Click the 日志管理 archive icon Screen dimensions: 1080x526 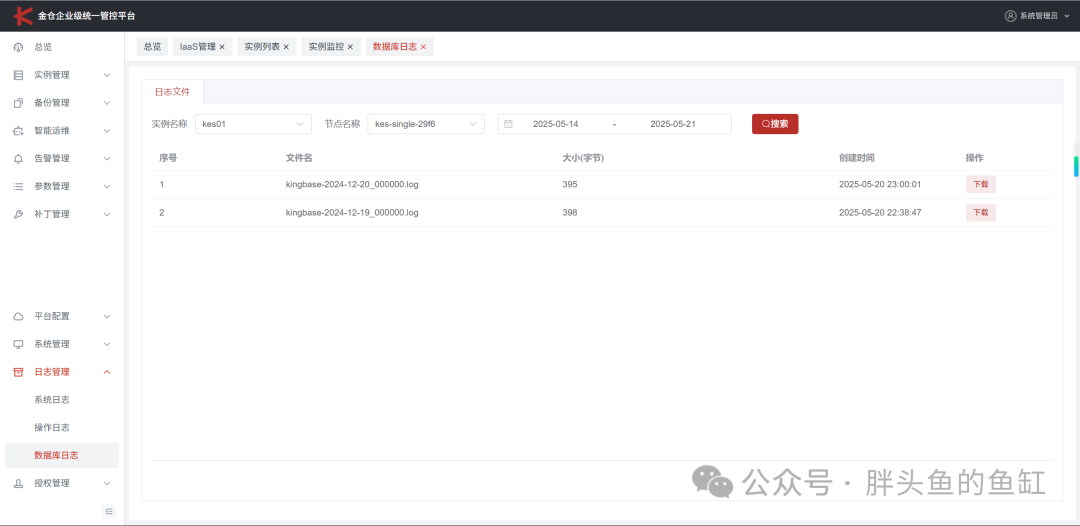[19, 372]
